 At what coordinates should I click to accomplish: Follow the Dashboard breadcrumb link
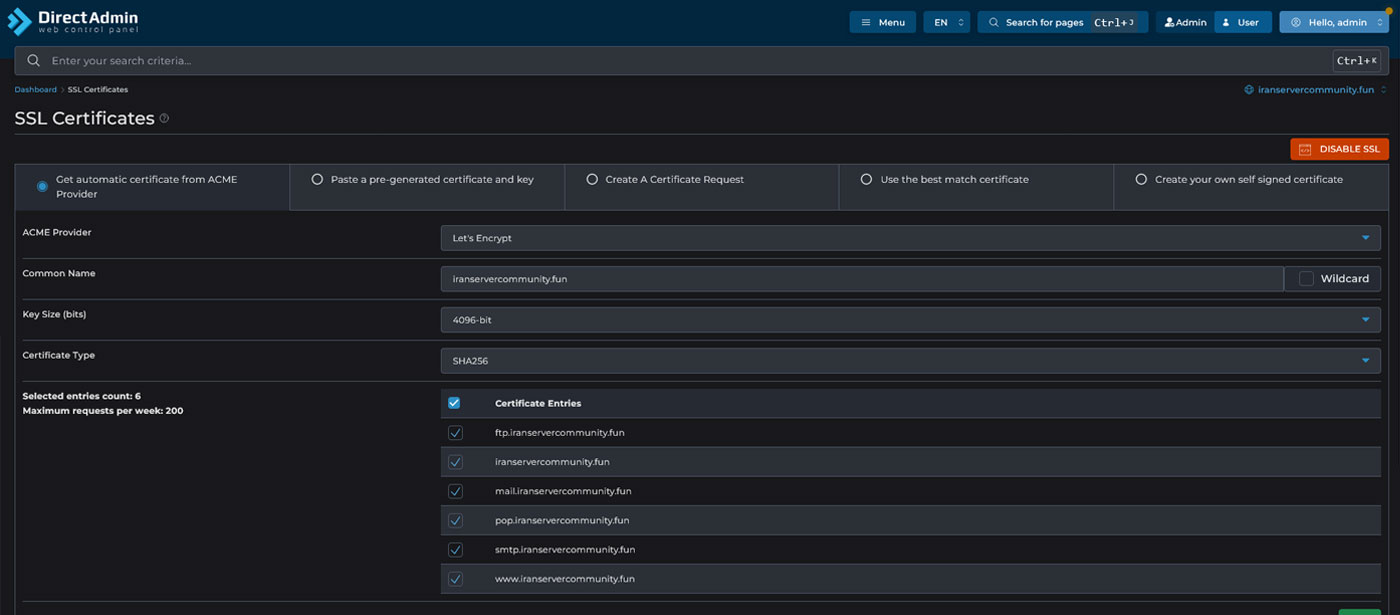coord(35,90)
